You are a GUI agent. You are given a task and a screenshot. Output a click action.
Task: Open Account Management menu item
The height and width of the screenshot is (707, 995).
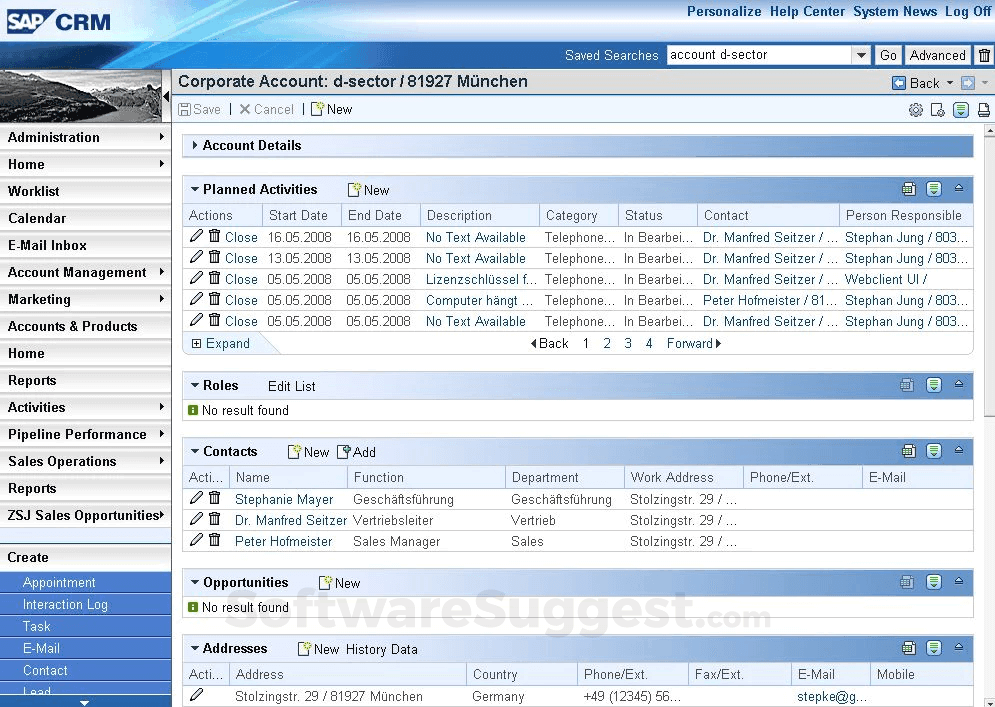(85, 272)
